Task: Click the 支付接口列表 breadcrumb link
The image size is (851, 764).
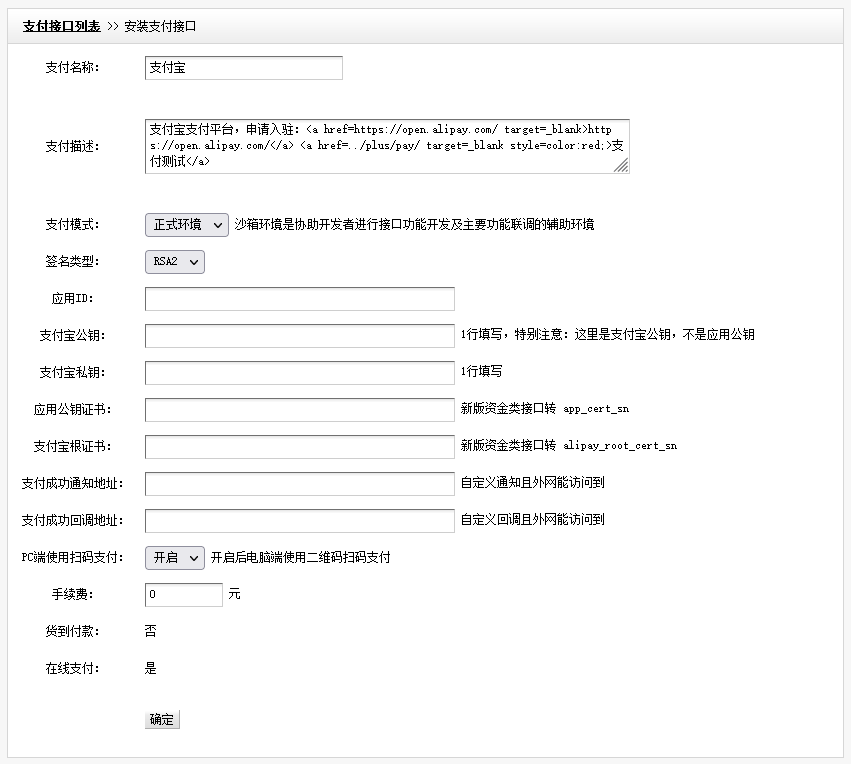Action: [x=61, y=27]
